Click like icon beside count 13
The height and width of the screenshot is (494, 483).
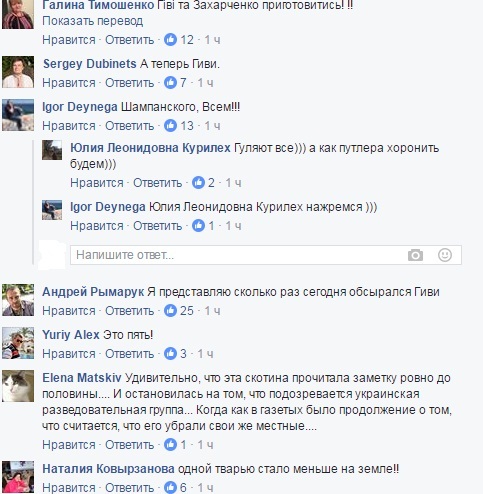pos(170,126)
